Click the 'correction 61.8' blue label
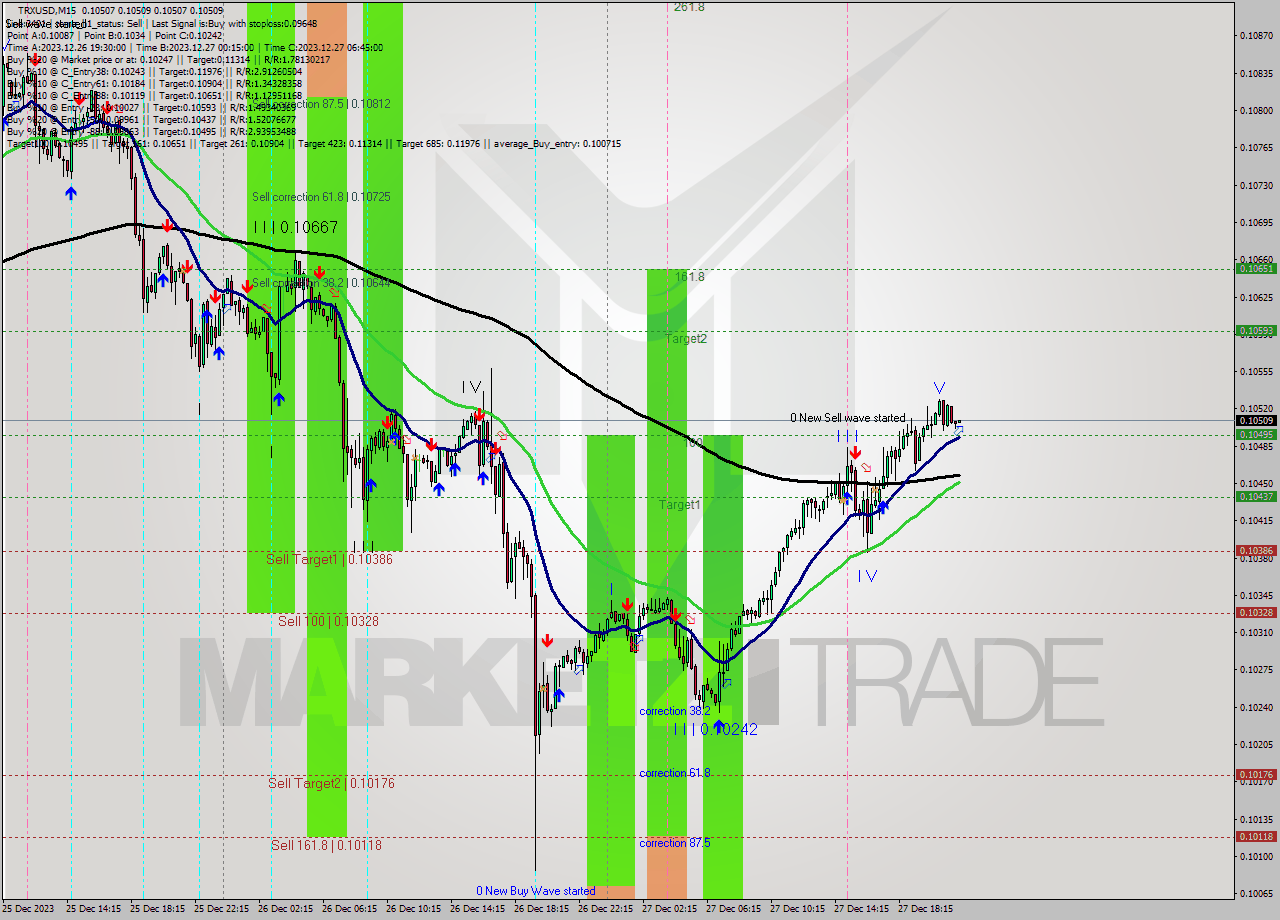Viewport: 1280px width, 920px height. (675, 773)
